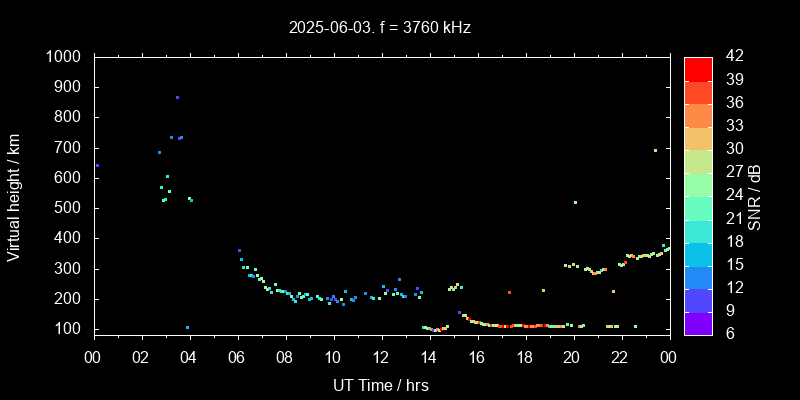Click the "SNR / dB" colorbar label
The image size is (800, 400).
click(x=754, y=196)
